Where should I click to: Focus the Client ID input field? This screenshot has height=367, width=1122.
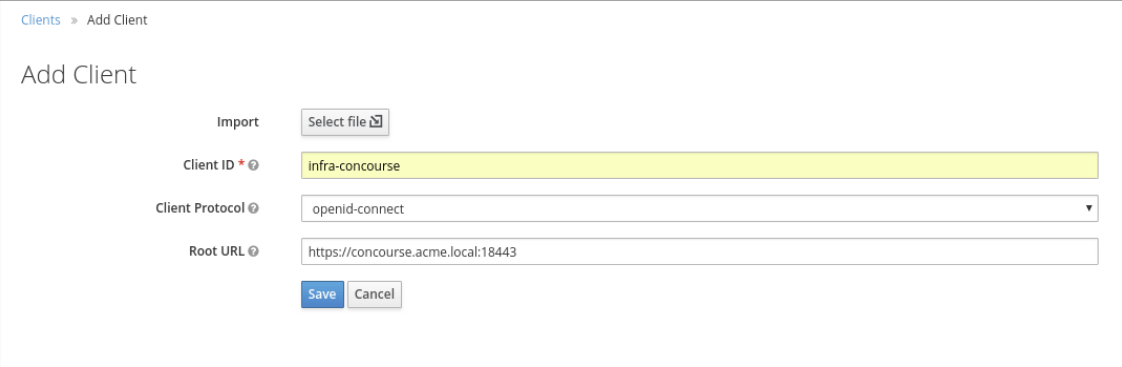pyautogui.click(x=699, y=165)
